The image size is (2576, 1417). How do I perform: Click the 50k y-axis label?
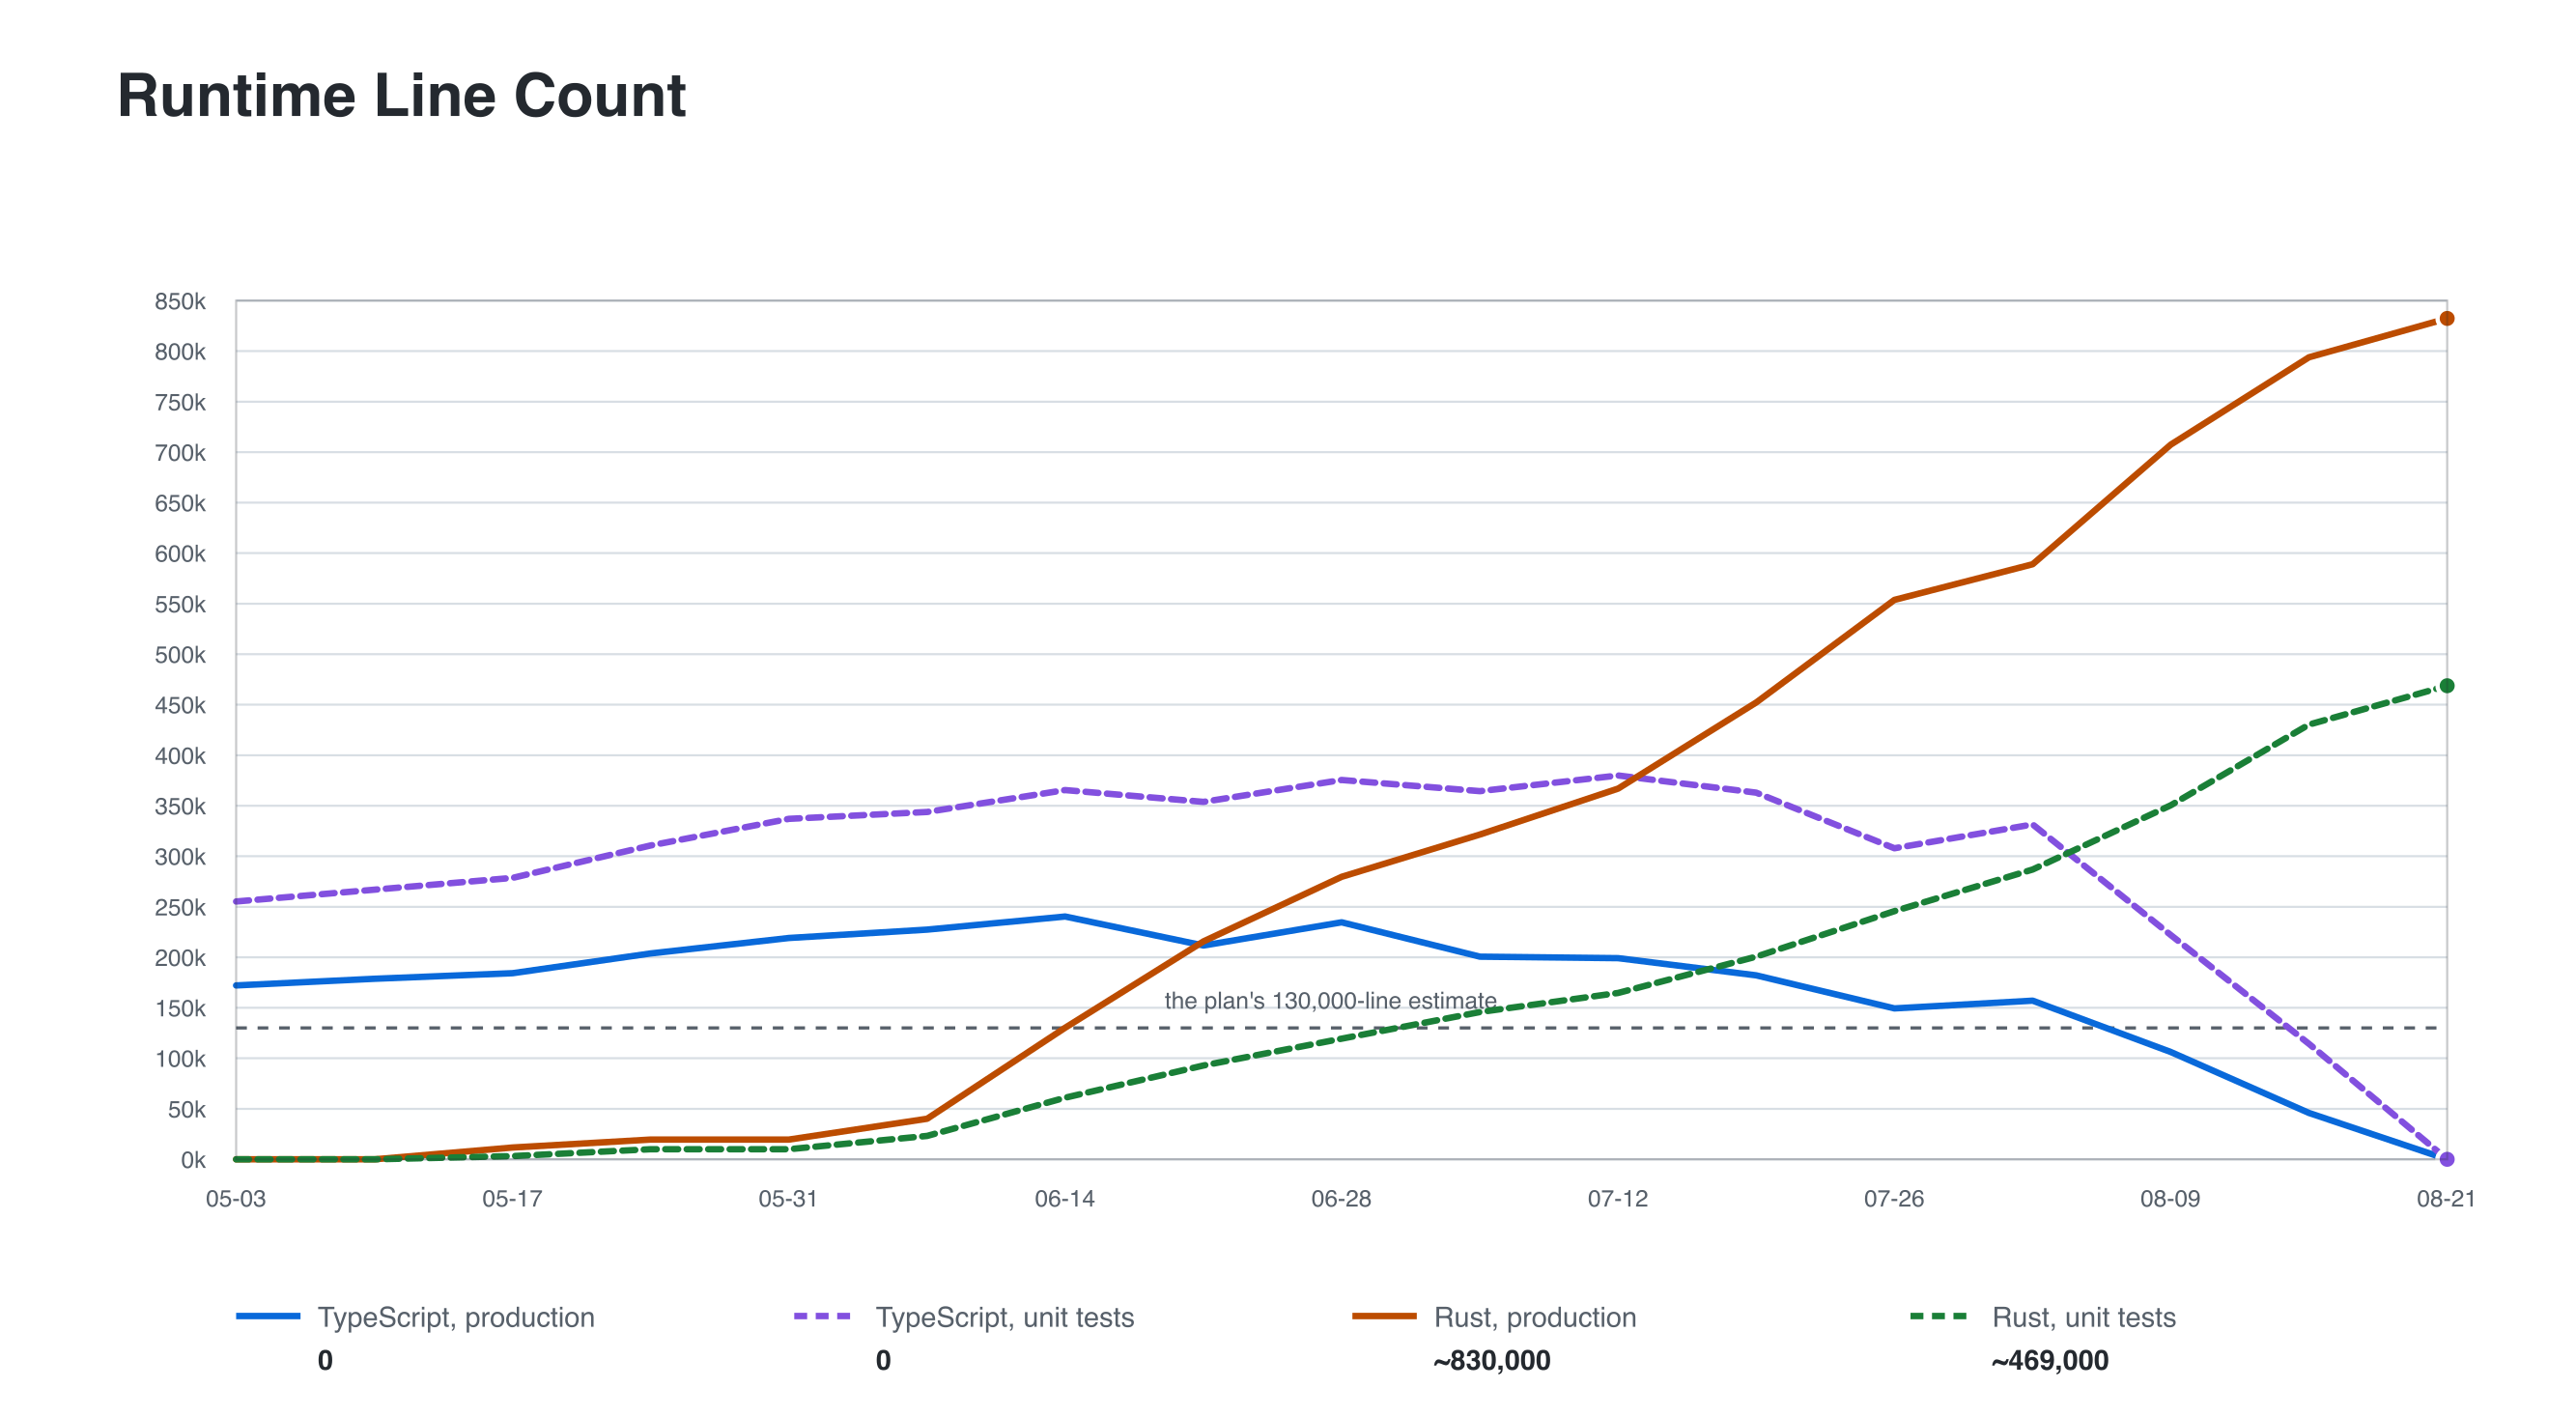click(187, 1109)
